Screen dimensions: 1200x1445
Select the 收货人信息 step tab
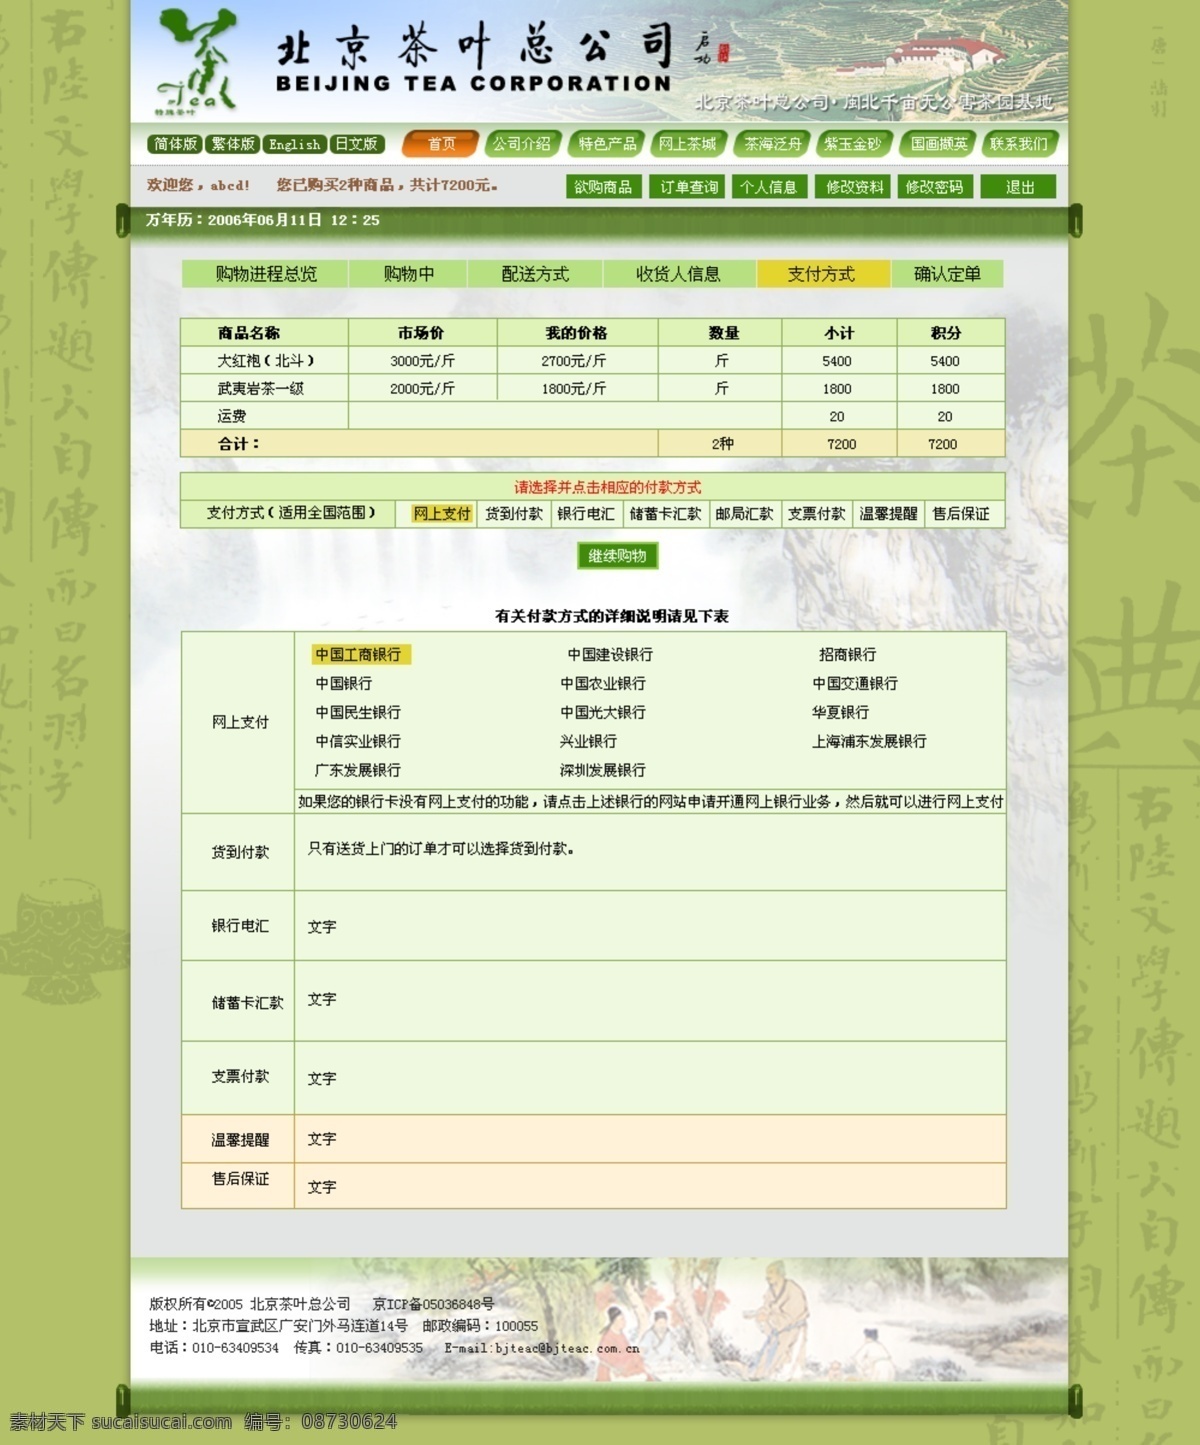pos(679,274)
